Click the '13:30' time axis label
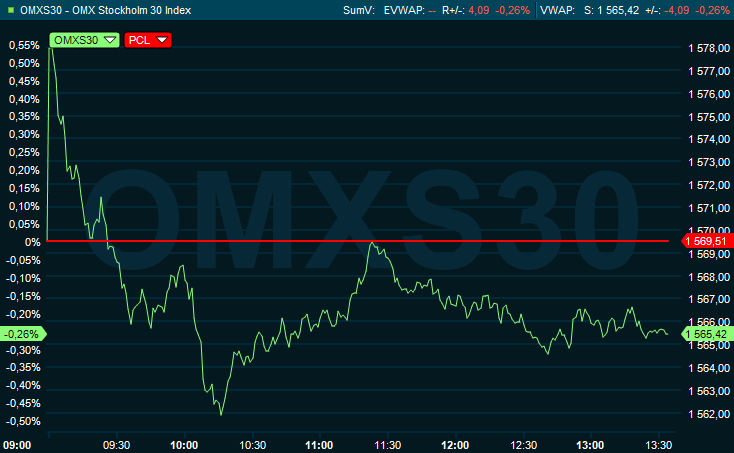This screenshot has height=453, width=734. 659,445
